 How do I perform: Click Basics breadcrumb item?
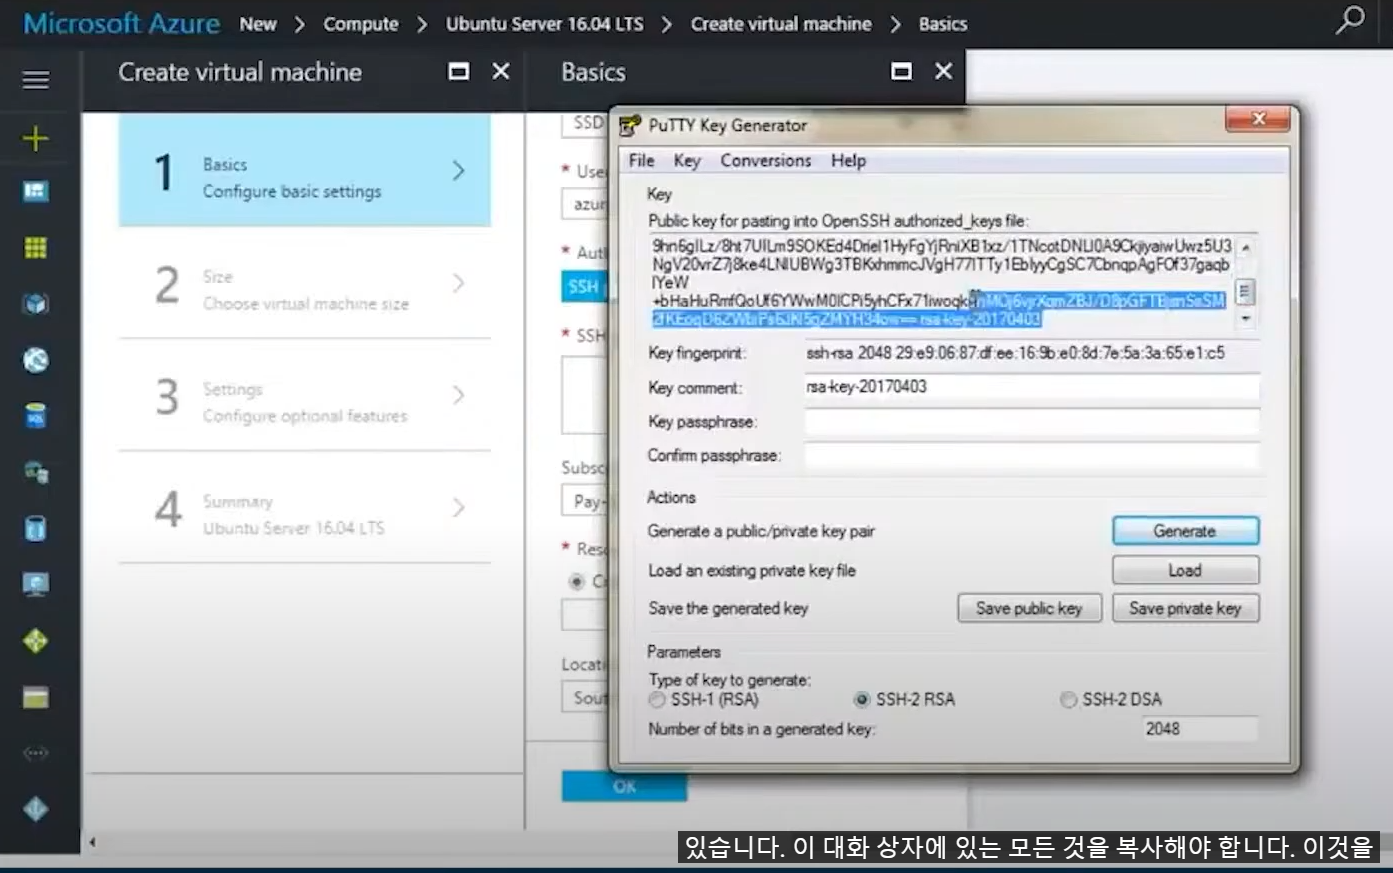pyautogui.click(x=943, y=24)
